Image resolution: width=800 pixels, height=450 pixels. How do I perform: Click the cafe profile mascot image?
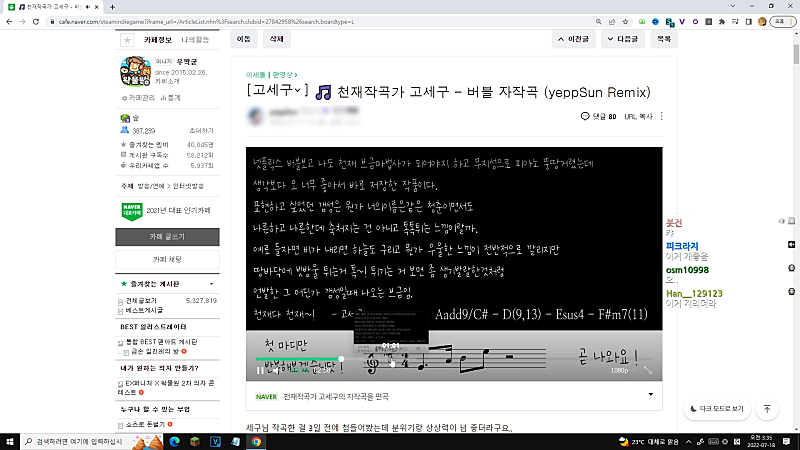(x=135, y=71)
